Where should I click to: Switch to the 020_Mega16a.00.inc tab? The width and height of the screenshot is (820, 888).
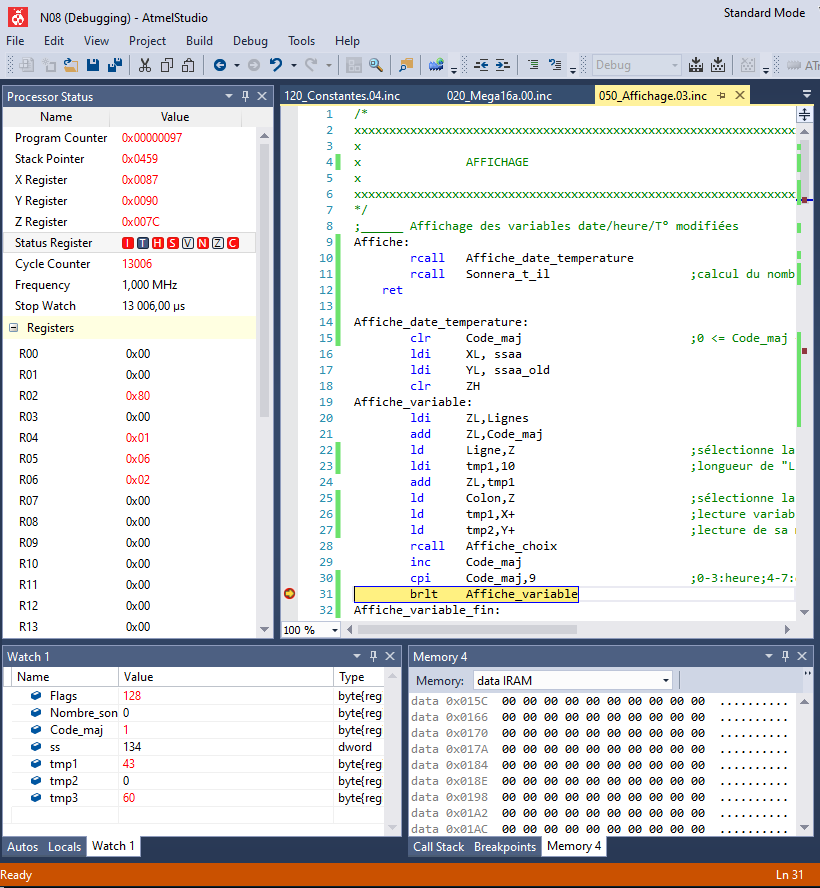[499, 96]
